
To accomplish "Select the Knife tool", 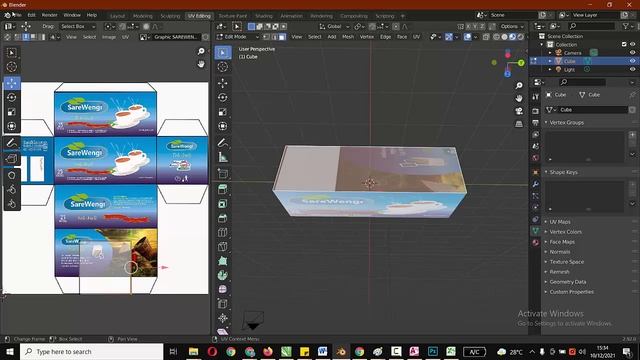I will [222, 247].
